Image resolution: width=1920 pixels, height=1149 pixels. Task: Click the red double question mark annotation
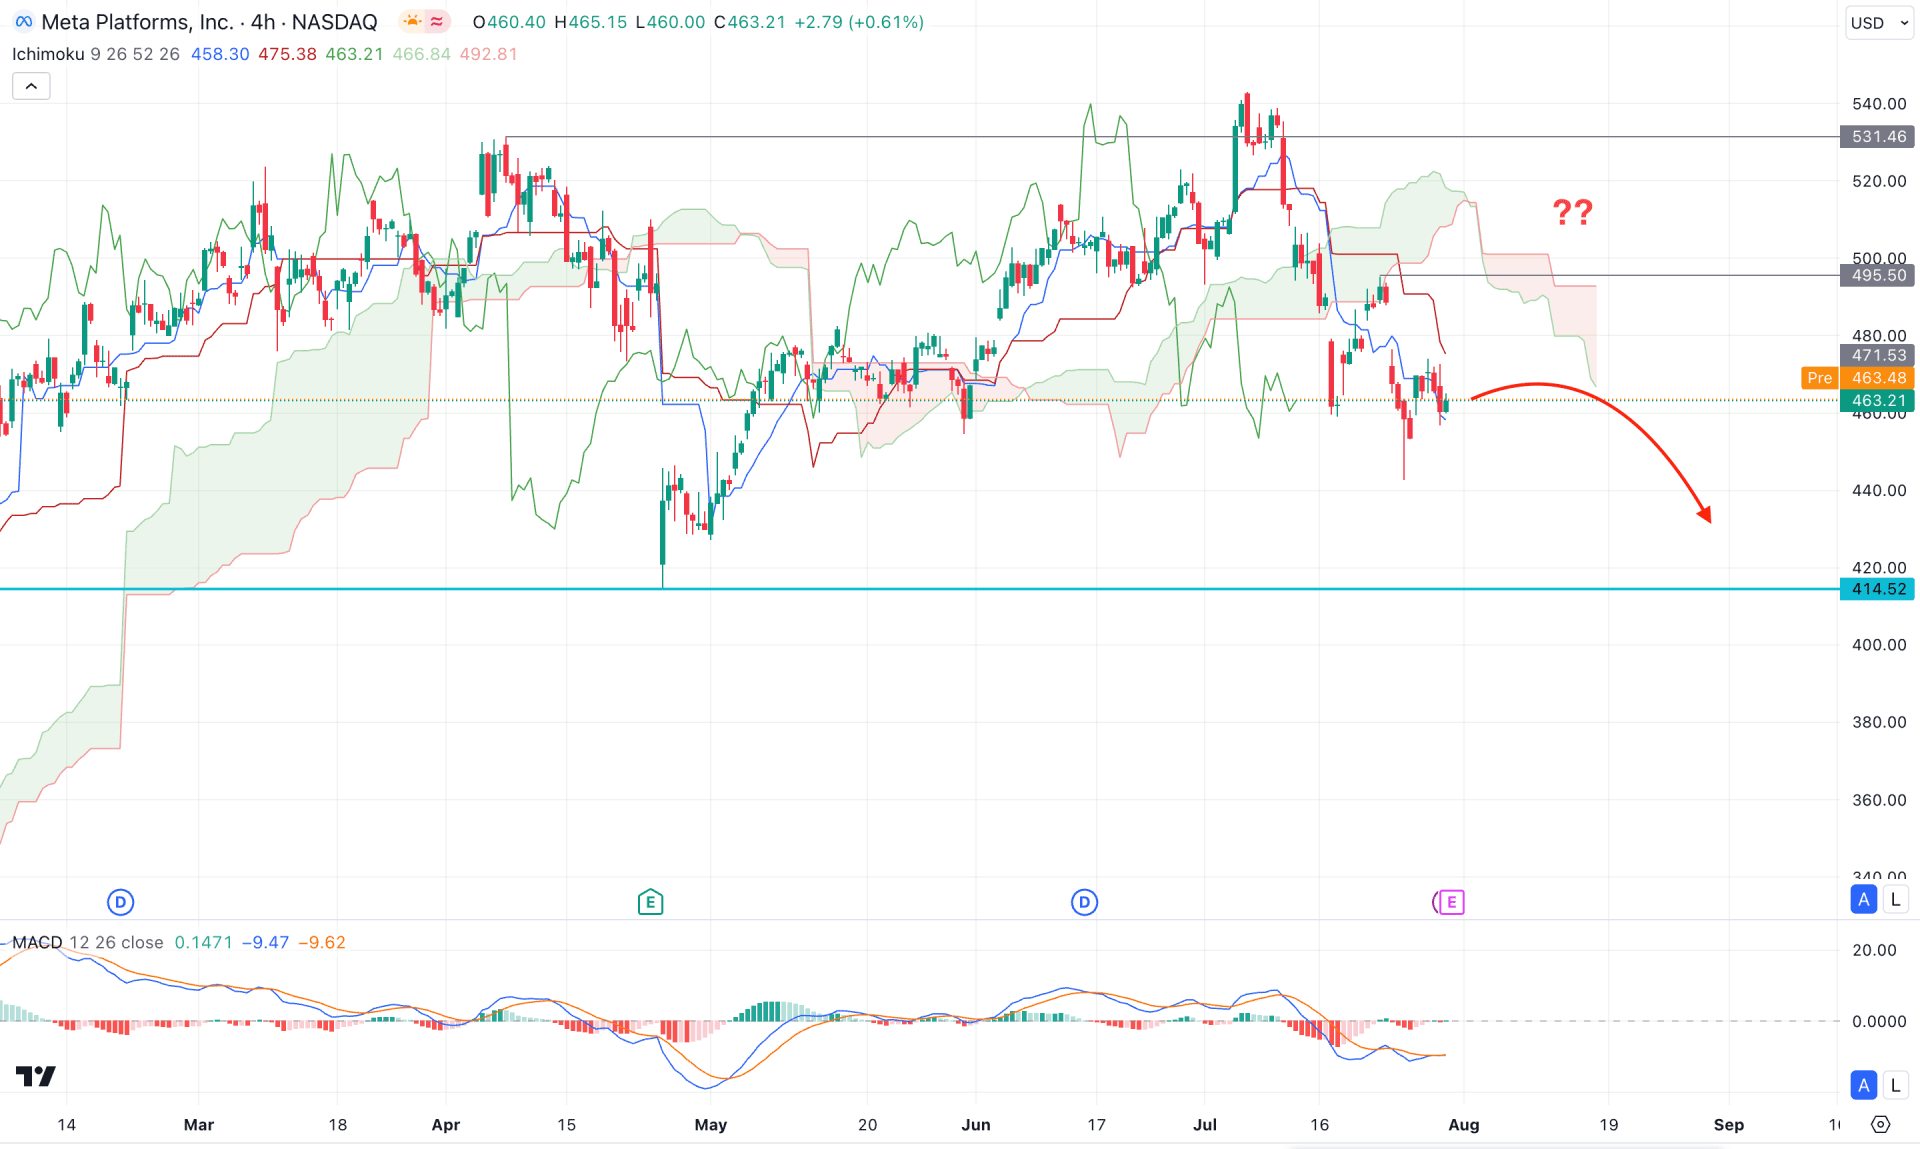[x=1572, y=211]
